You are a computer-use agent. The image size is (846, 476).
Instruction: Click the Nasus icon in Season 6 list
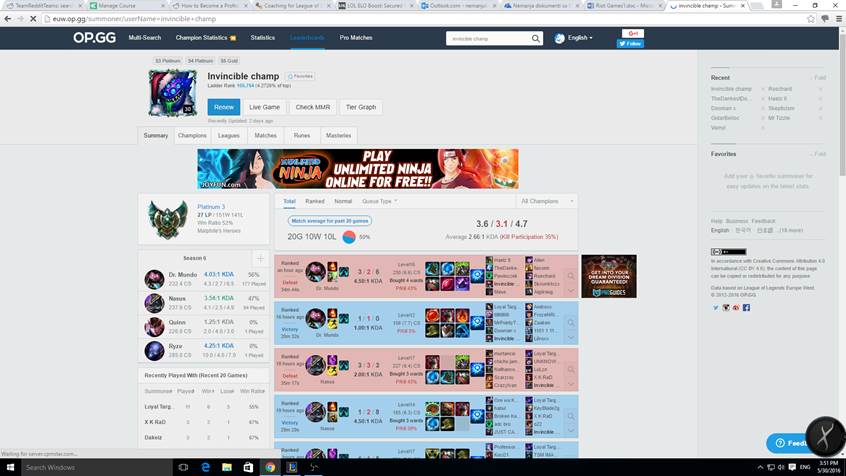(x=154, y=303)
